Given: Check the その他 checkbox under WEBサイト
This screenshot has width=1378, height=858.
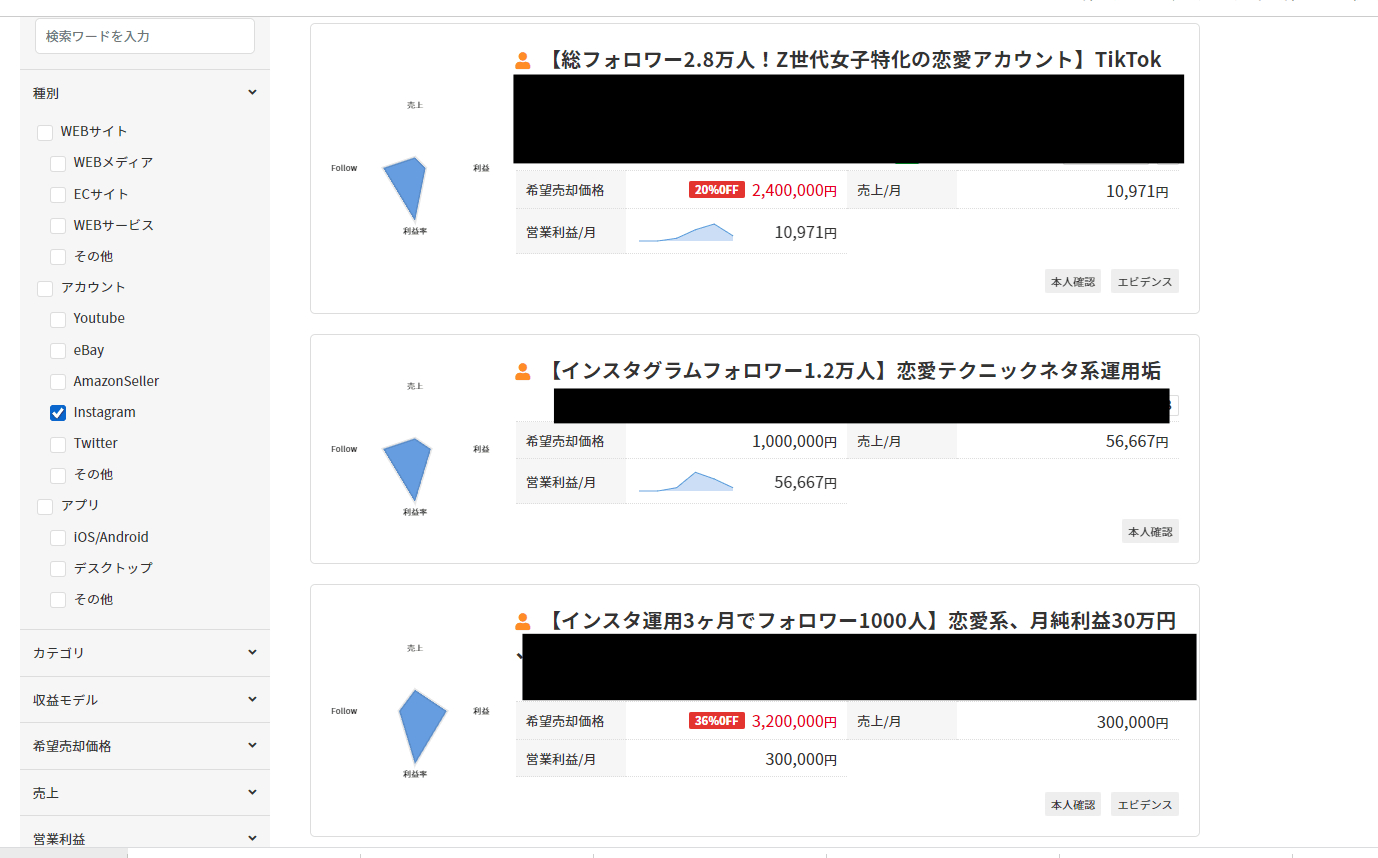Looking at the screenshot, I should [x=58, y=257].
